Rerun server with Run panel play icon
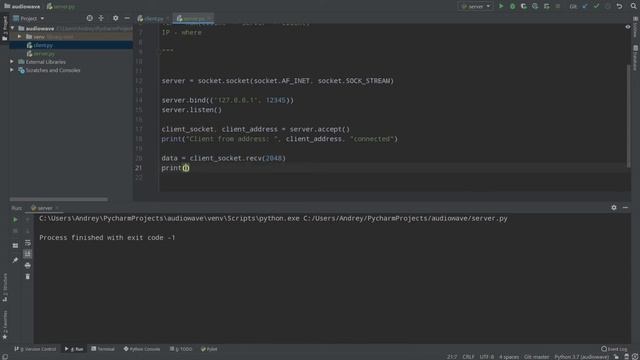Image resolution: width=640 pixels, height=360 pixels. click(15, 220)
